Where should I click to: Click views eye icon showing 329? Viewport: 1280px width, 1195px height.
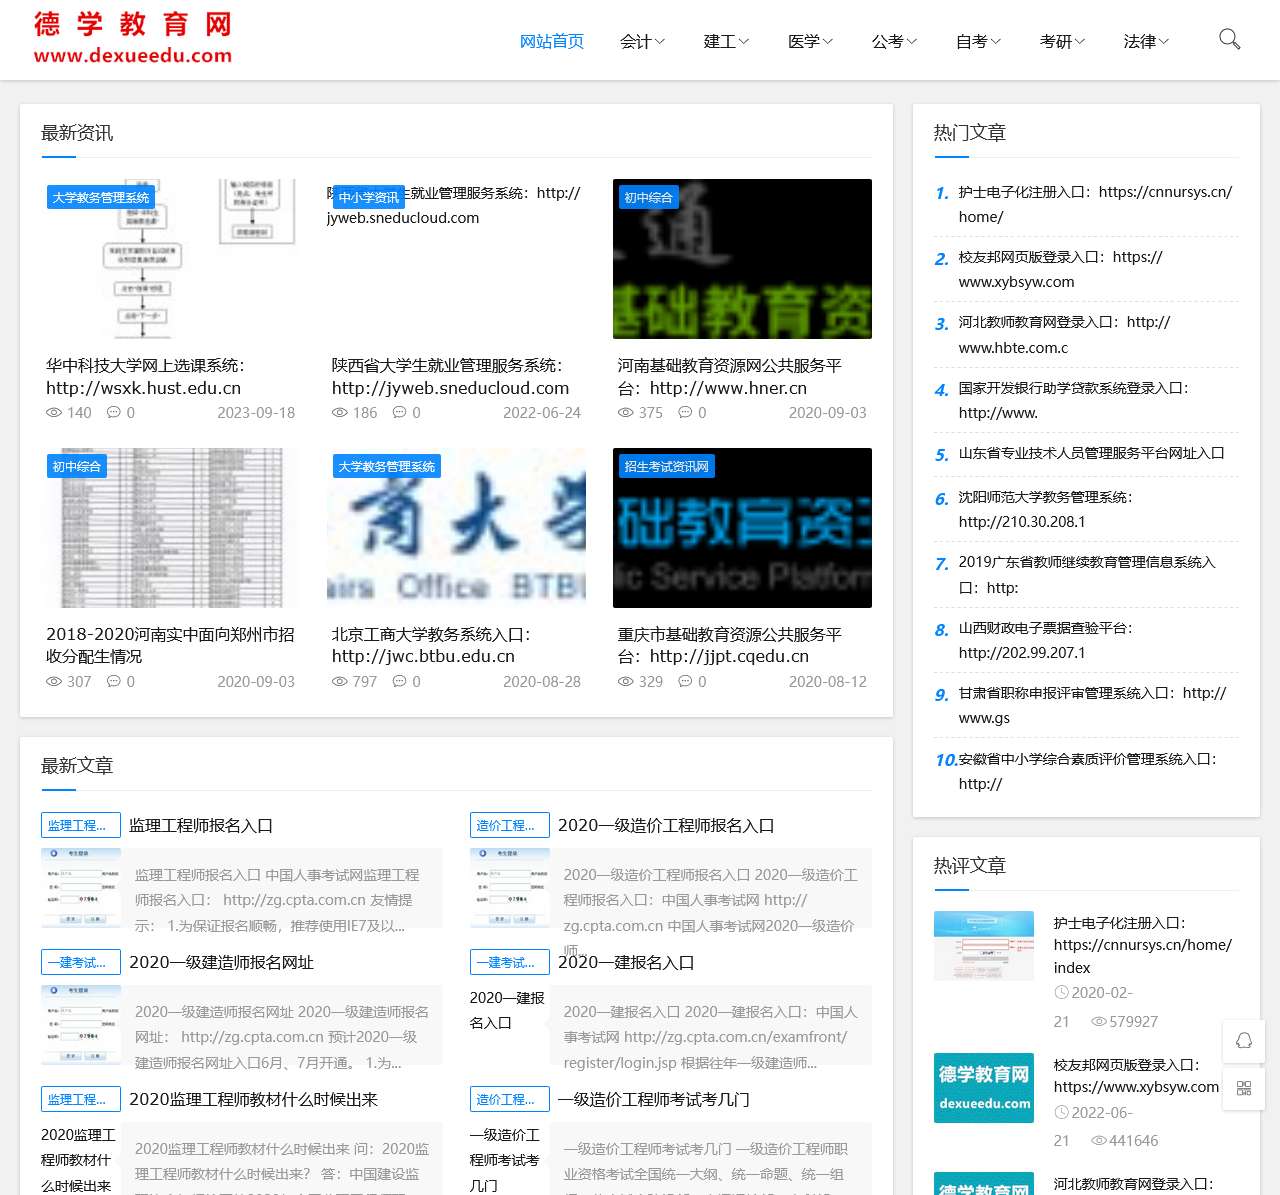click(x=626, y=681)
